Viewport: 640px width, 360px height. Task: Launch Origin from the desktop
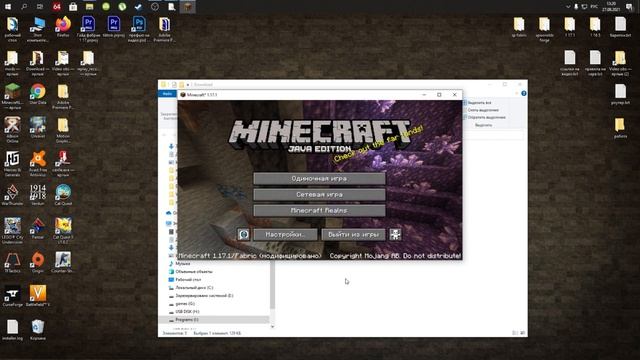38,262
